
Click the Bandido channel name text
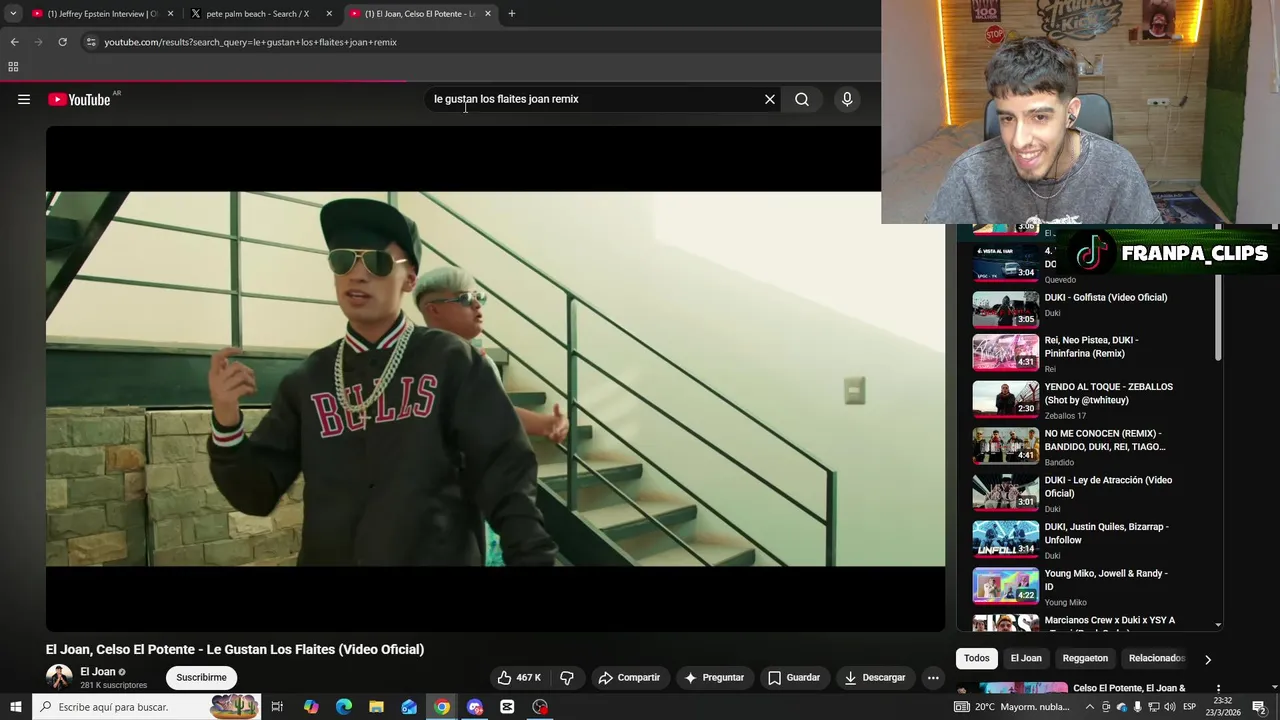(1059, 462)
